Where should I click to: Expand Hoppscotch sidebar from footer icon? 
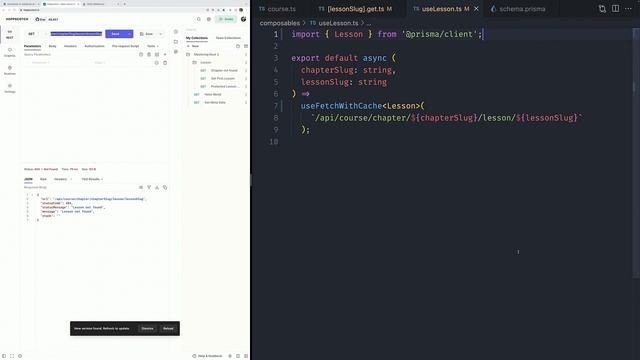click(4, 356)
